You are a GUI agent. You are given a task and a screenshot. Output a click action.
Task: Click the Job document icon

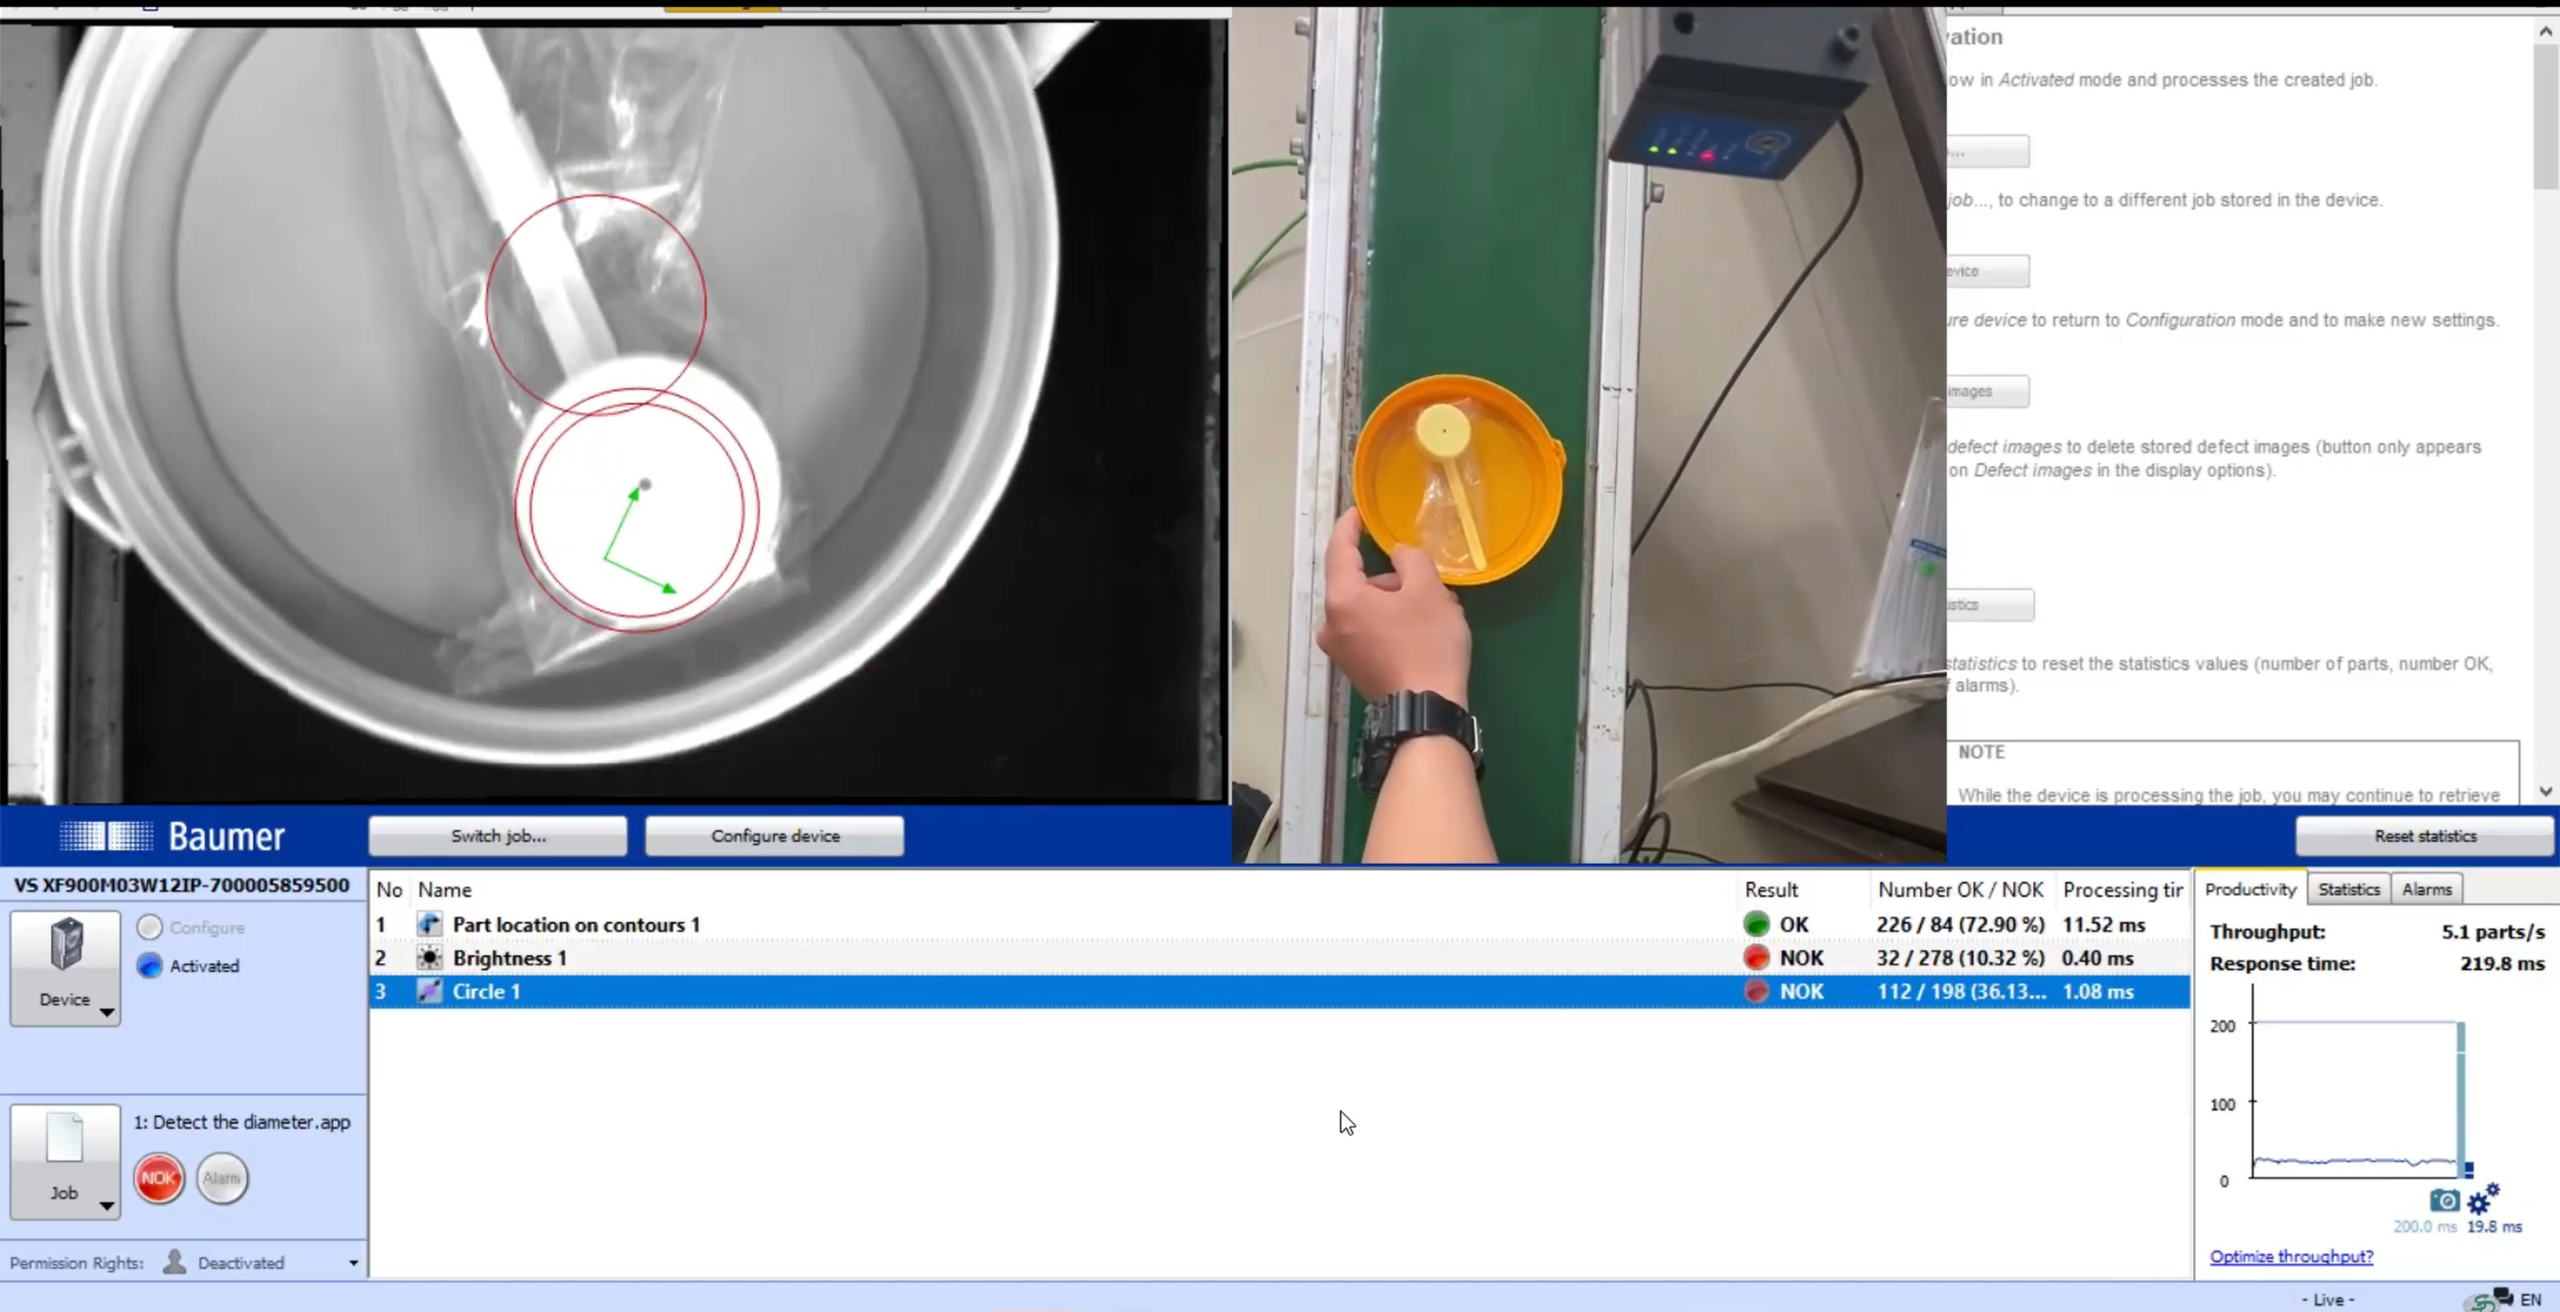[x=65, y=1138]
